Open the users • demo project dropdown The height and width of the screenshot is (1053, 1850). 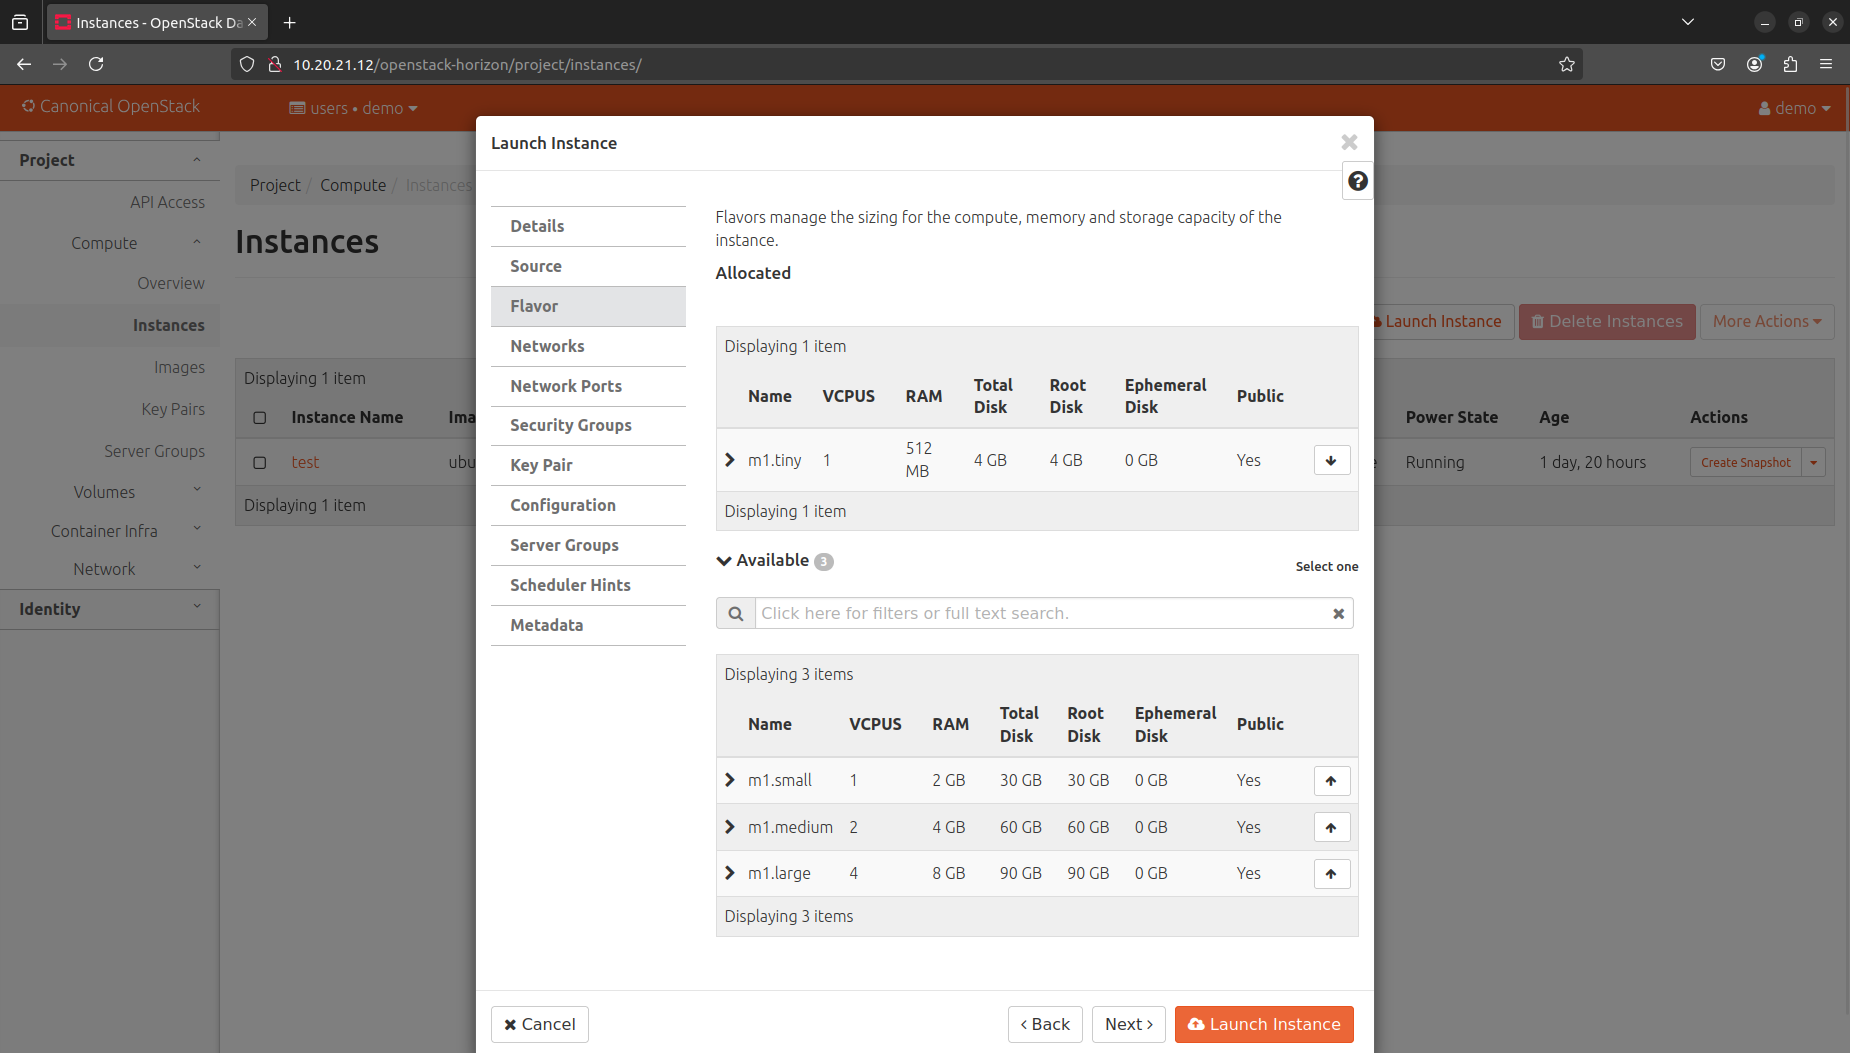click(x=354, y=108)
